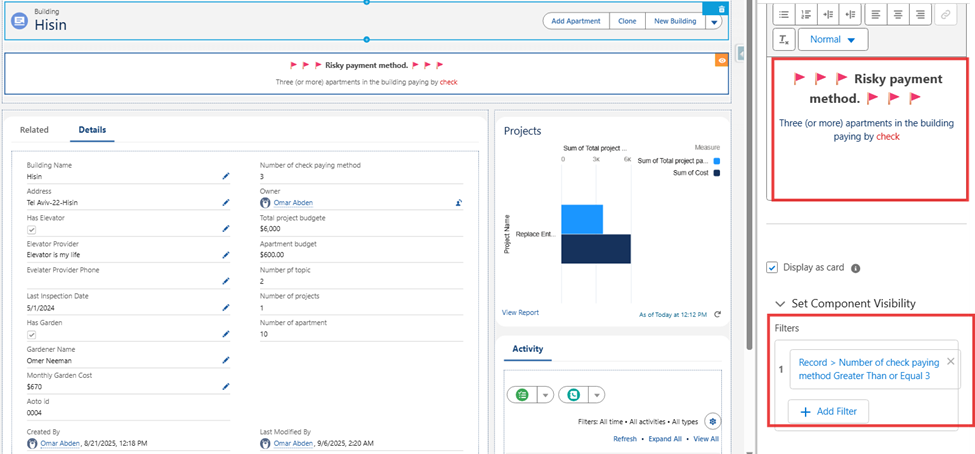Open the more actions dropdown beside New Building
Screen dimensions: 975x454
tap(714, 21)
